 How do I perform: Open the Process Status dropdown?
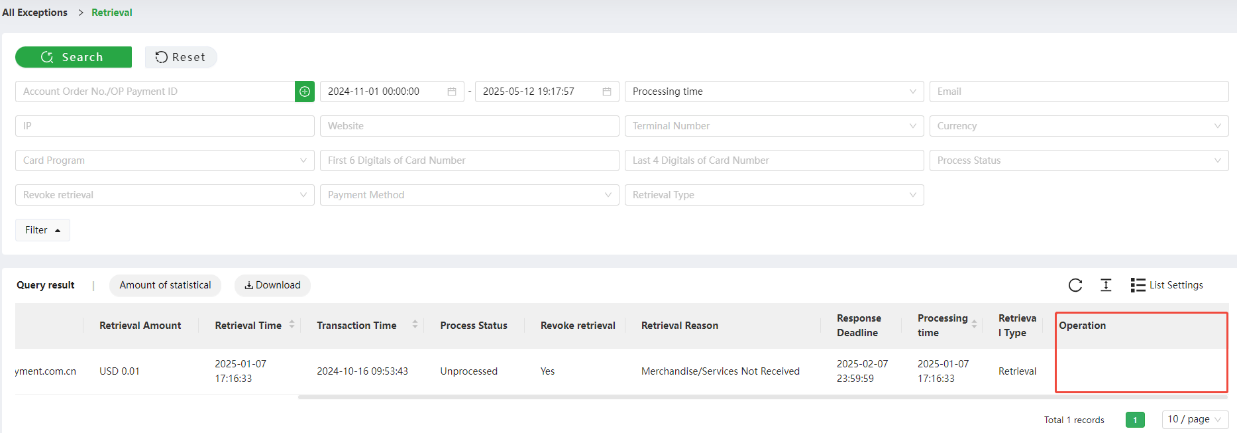(1078, 160)
